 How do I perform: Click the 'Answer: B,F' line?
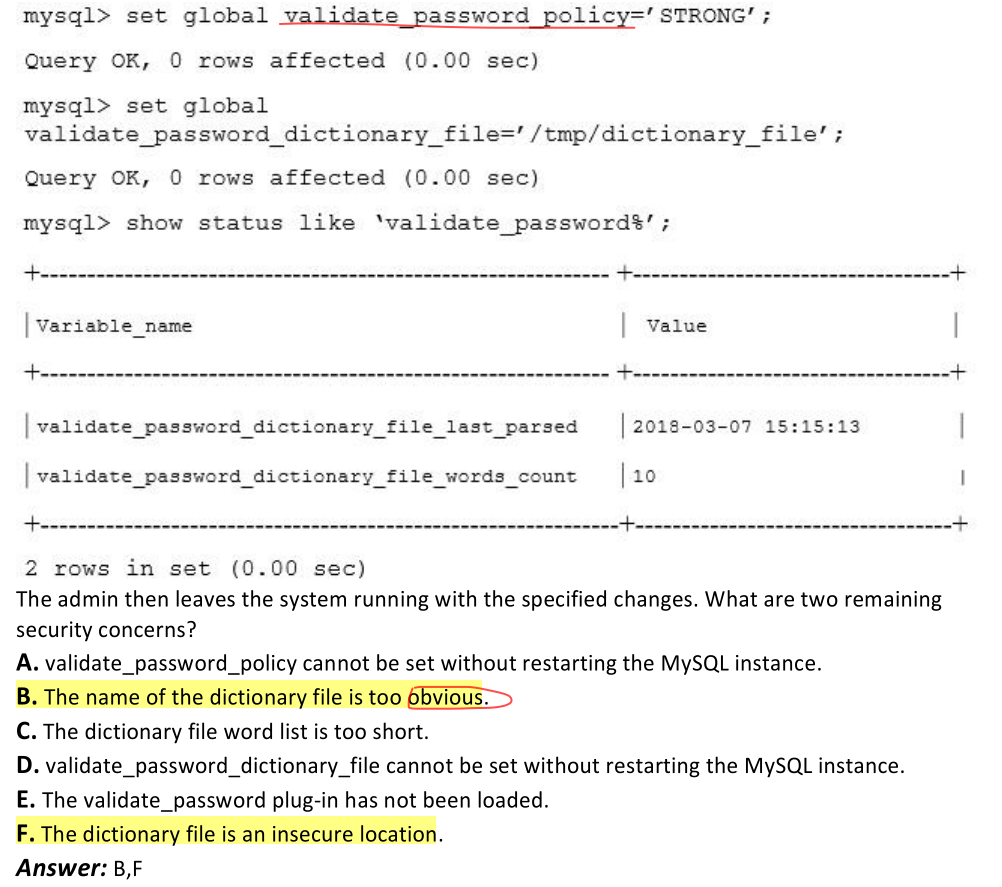(79, 868)
